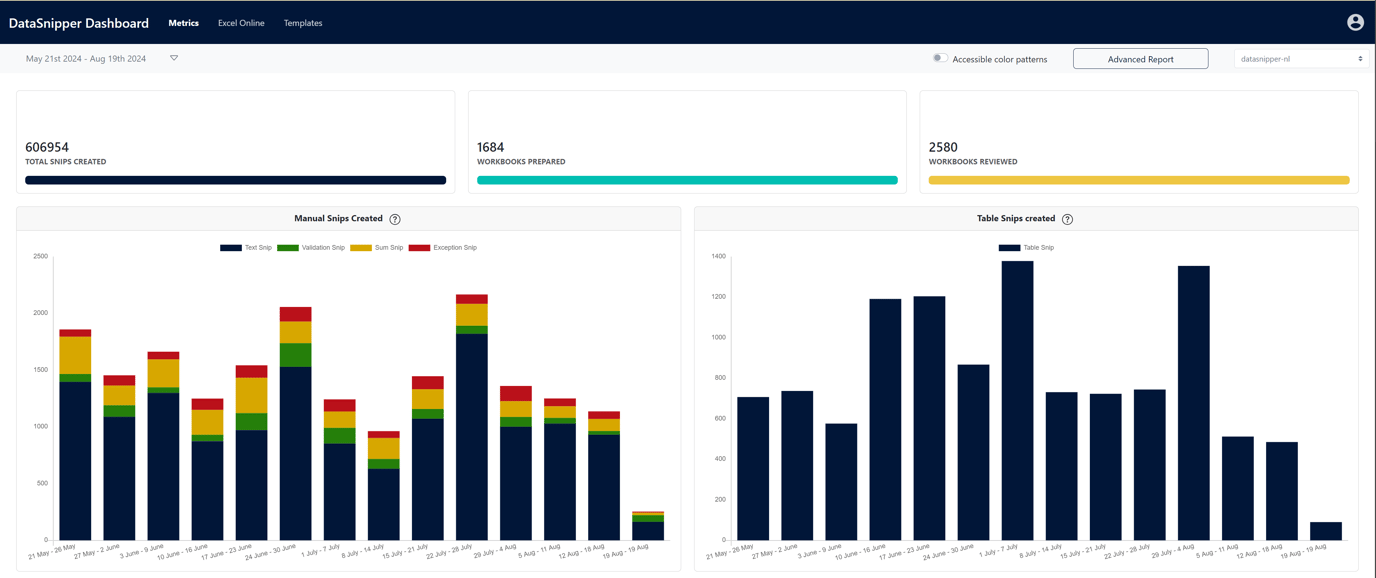Toggle Text Snip legend series visibility
Screen dimensions: 1376x578
click(x=246, y=247)
